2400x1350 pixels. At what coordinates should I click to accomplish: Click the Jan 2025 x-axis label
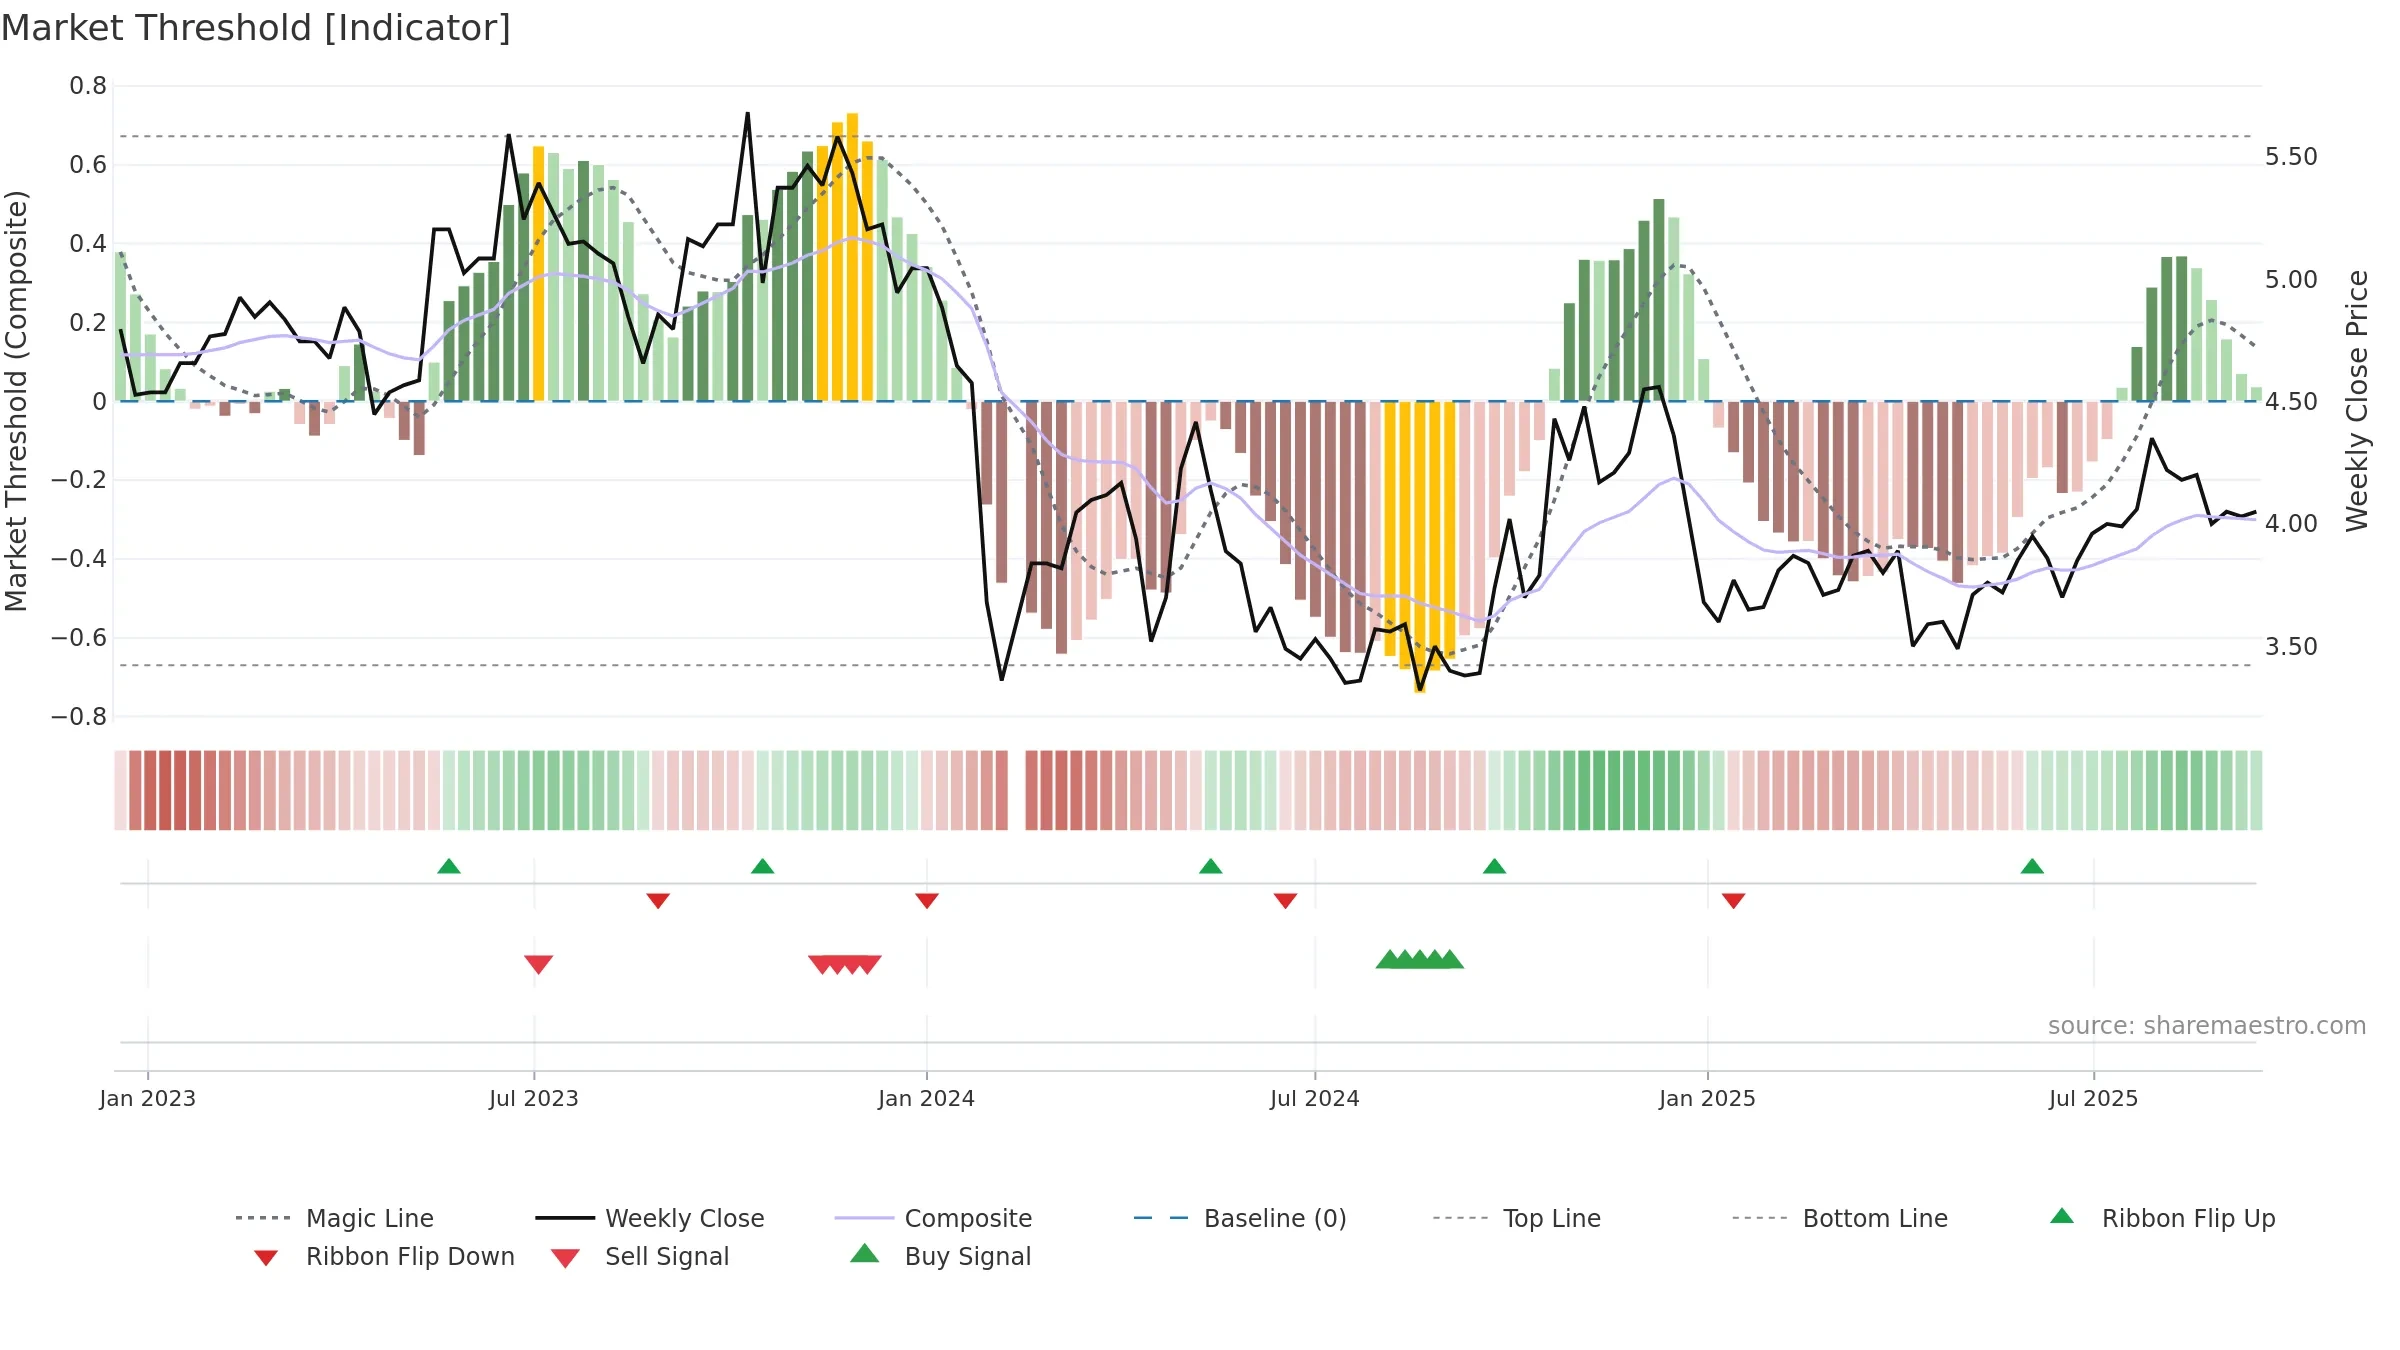click(x=1708, y=1099)
